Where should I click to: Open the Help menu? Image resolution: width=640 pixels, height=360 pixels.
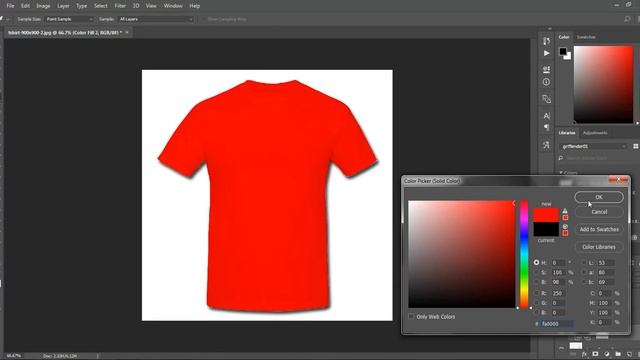coord(195,6)
